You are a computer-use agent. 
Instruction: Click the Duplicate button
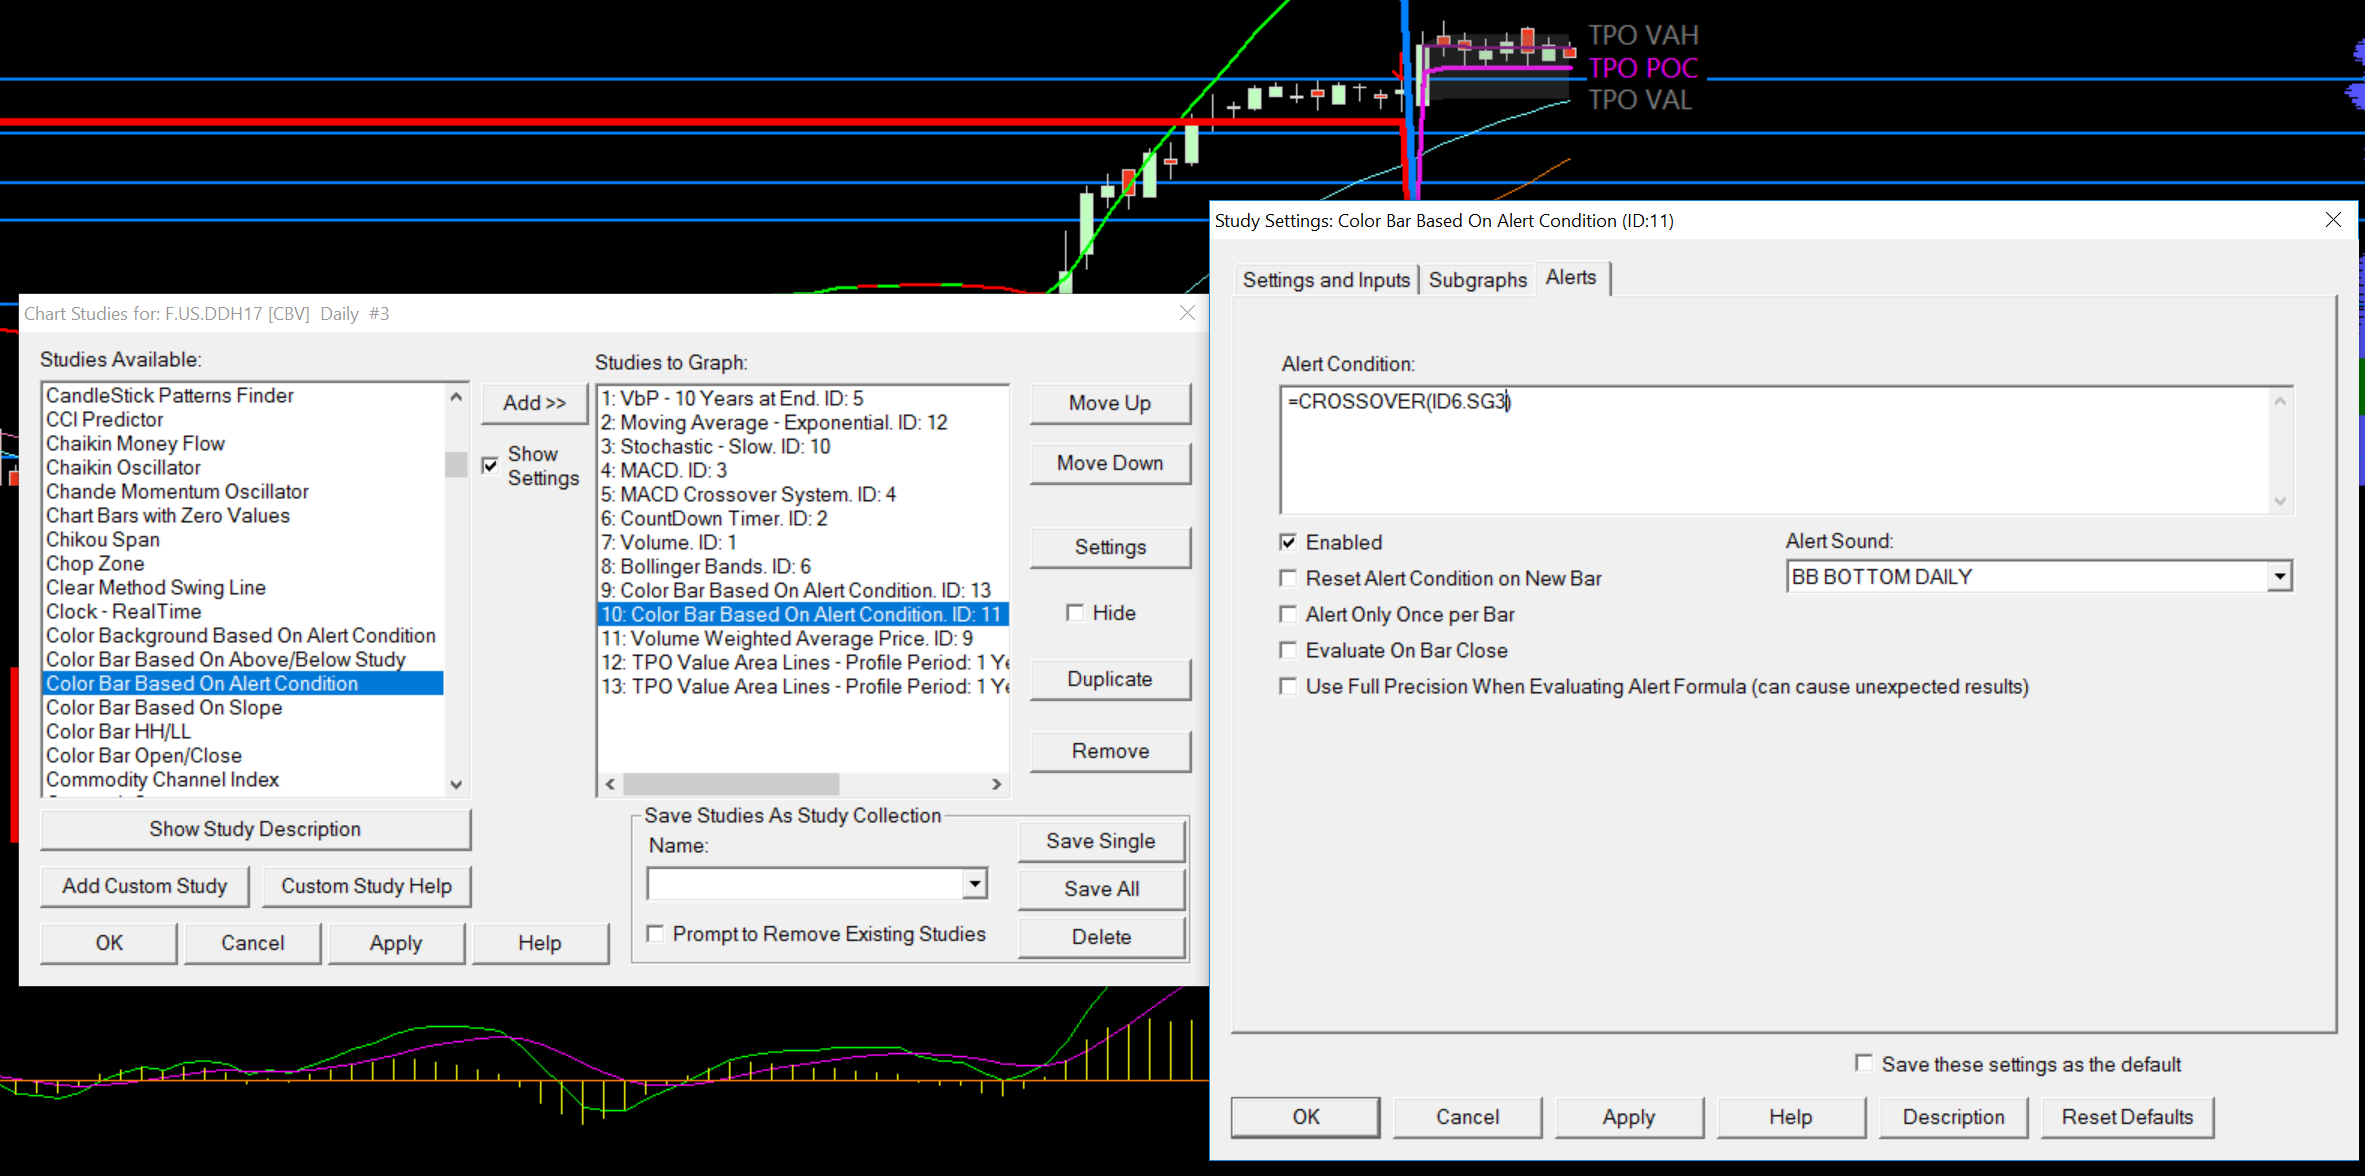tap(1109, 679)
